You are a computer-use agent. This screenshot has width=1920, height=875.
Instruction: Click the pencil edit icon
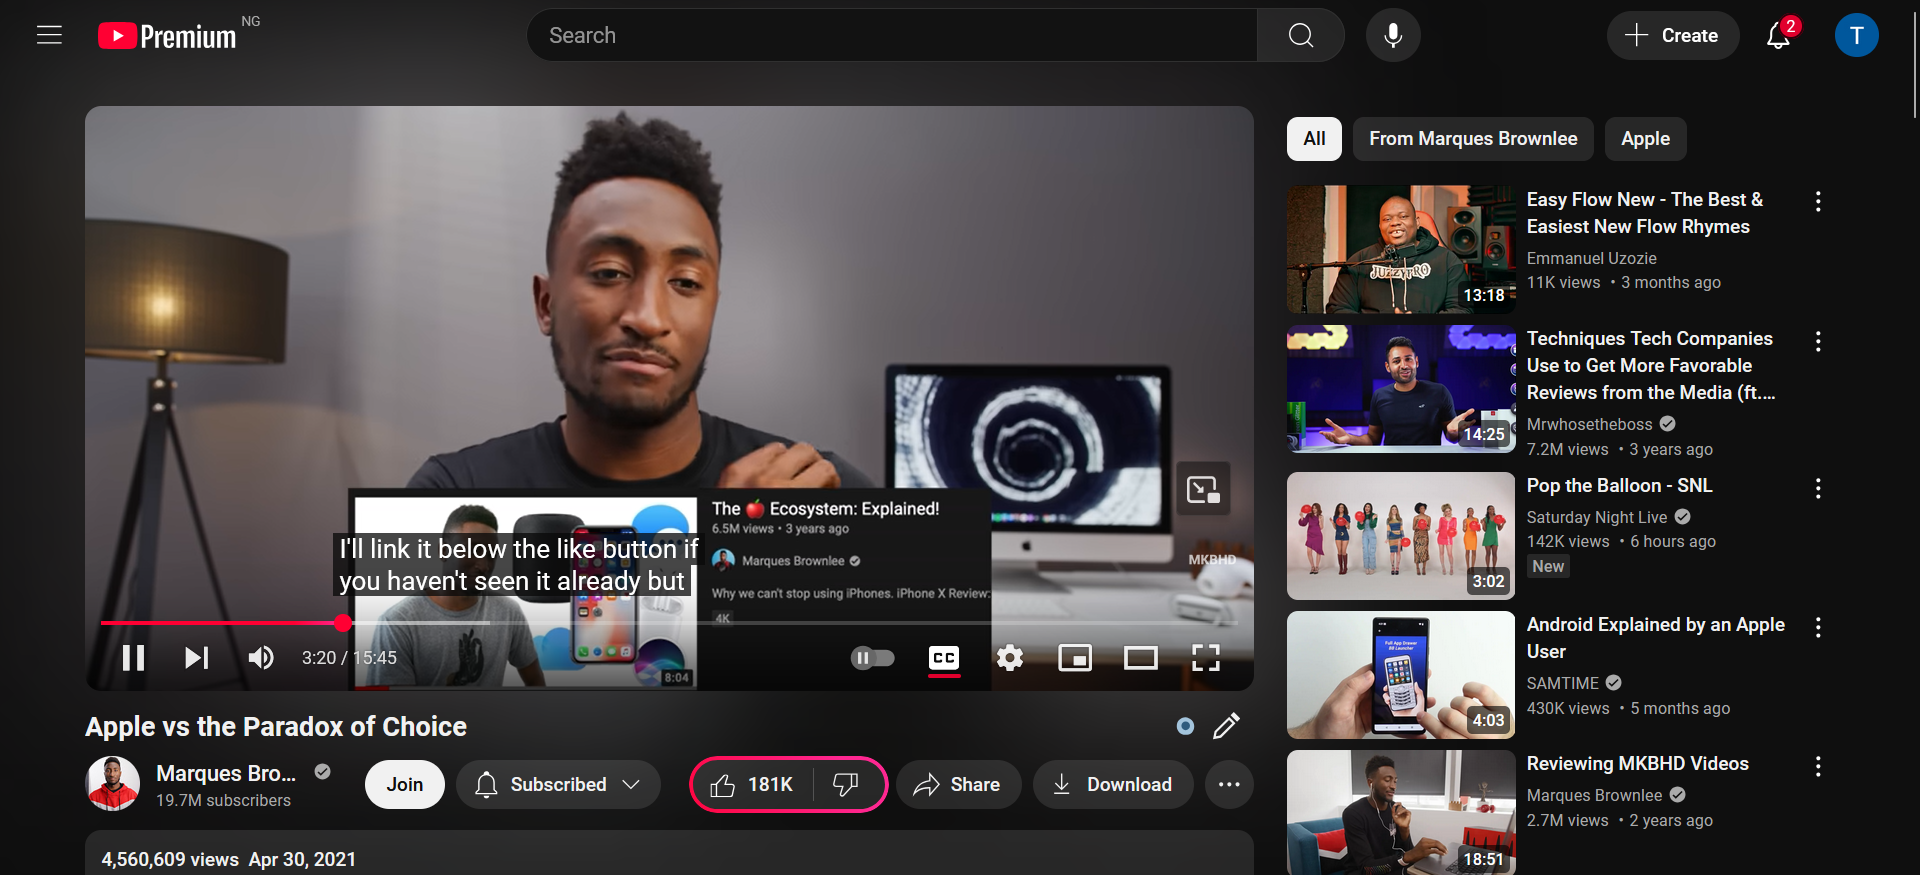click(x=1226, y=726)
